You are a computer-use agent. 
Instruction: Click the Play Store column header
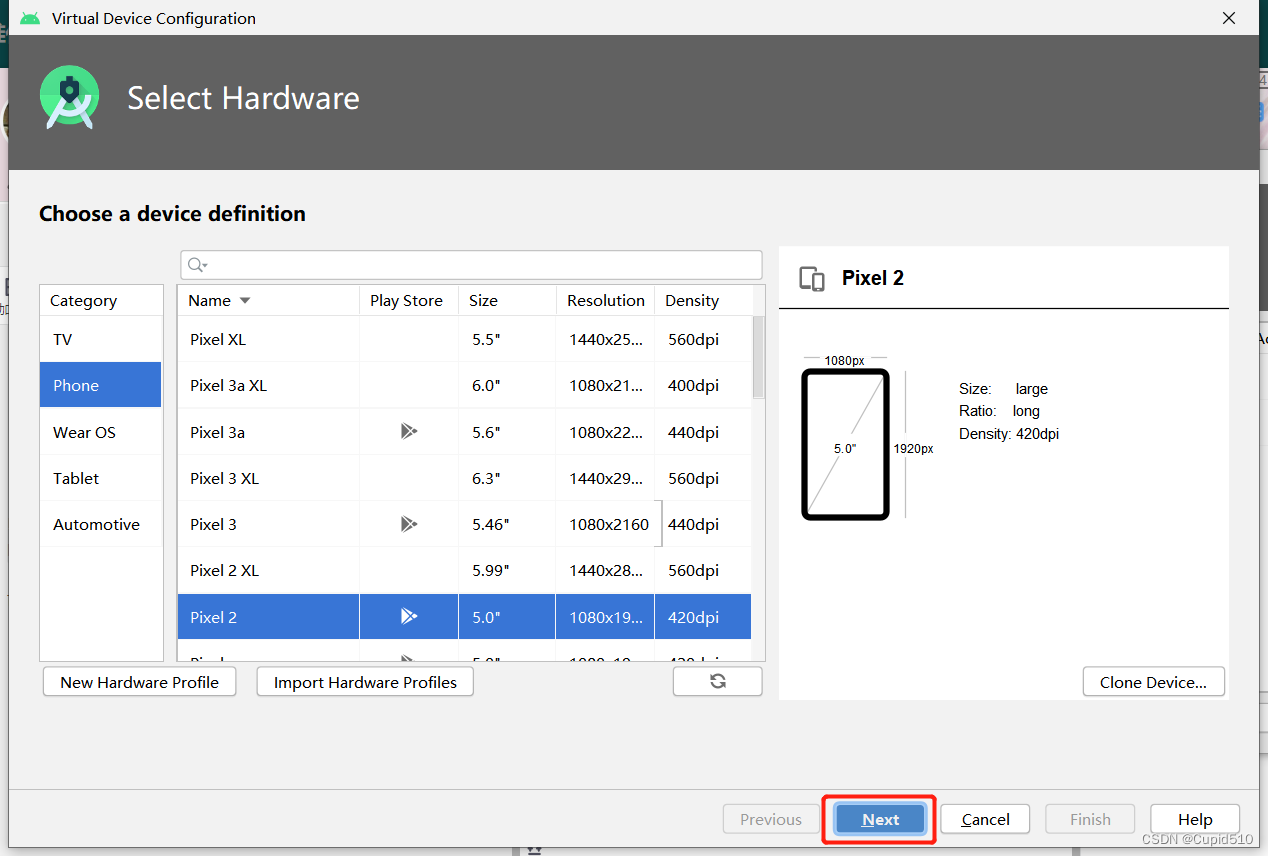click(408, 300)
